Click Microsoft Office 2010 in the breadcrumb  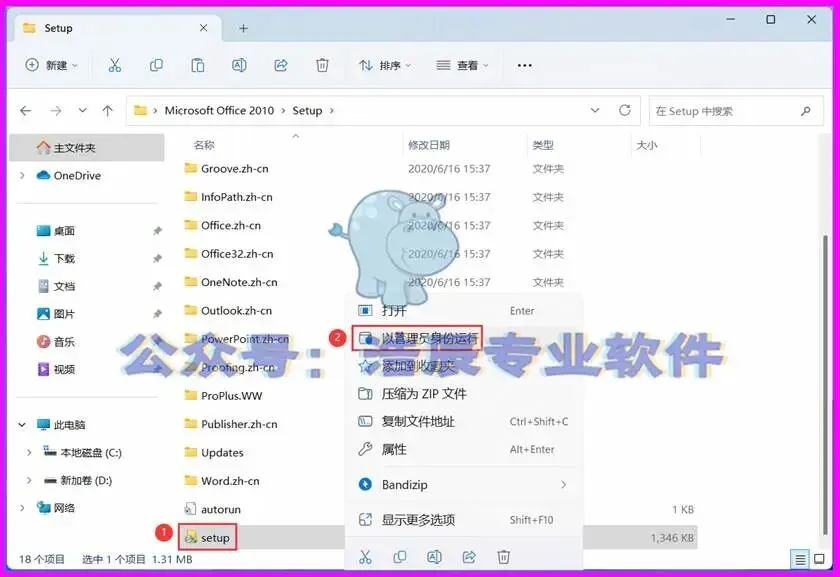click(219, 111)
